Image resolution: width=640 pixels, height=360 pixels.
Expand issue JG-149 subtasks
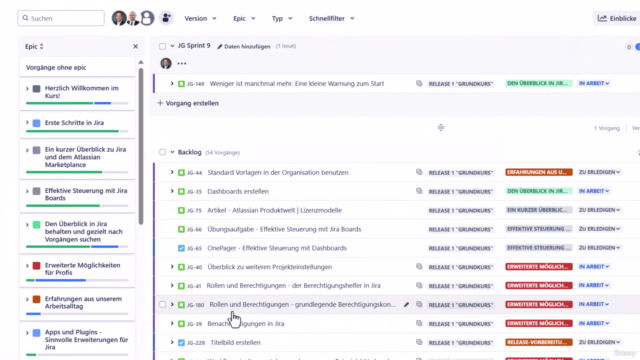point(172,83)
